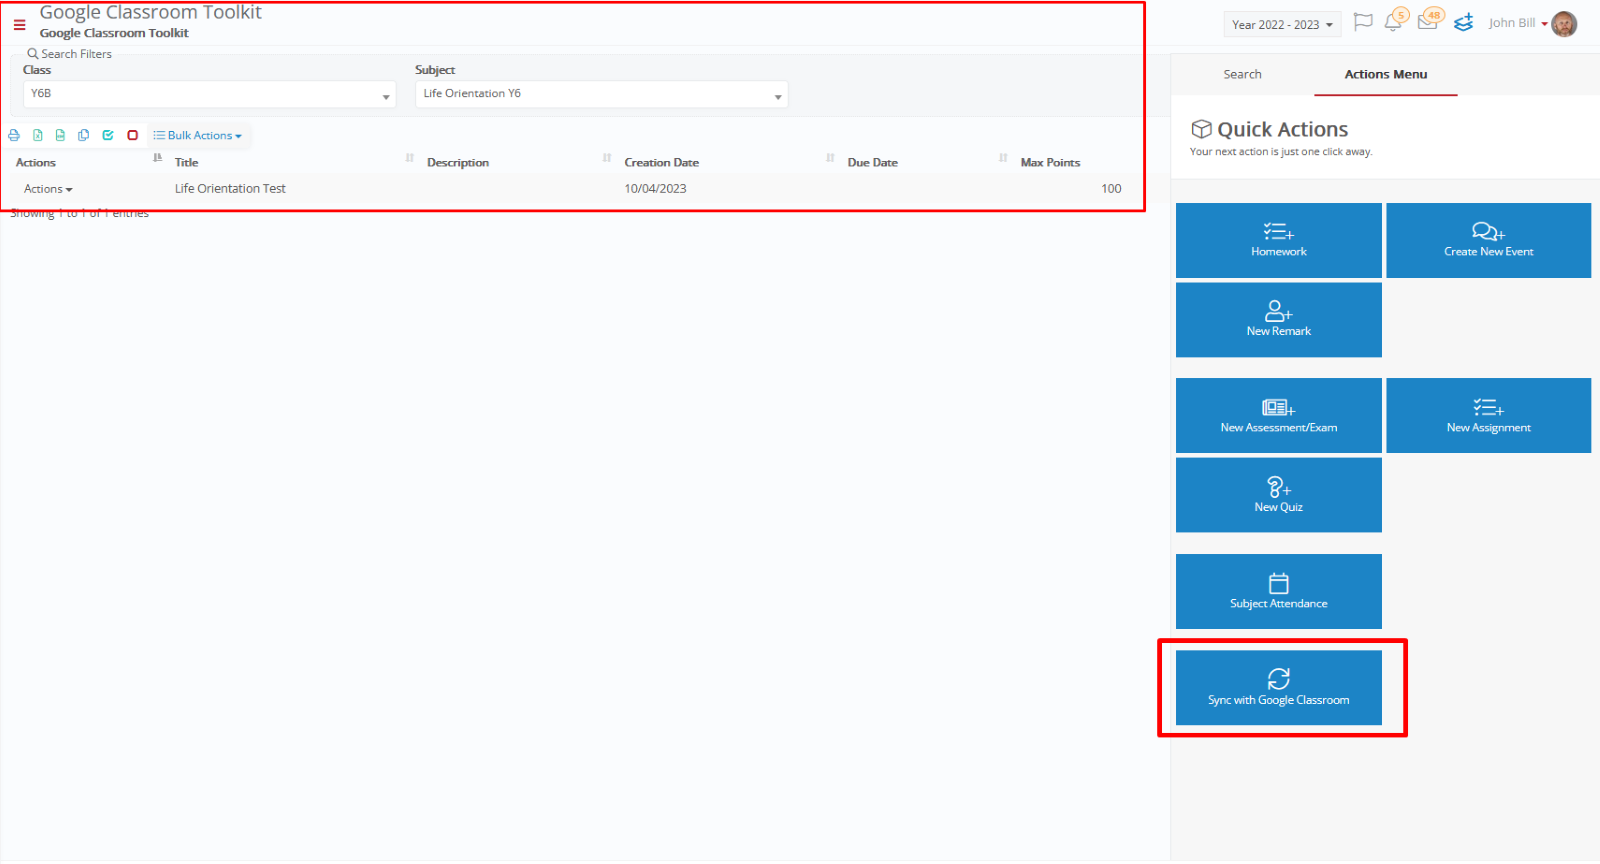This screenshot has height=864, width=1600.
Task: Click the Life Orientation Test title cell
Action: (230, 188)
